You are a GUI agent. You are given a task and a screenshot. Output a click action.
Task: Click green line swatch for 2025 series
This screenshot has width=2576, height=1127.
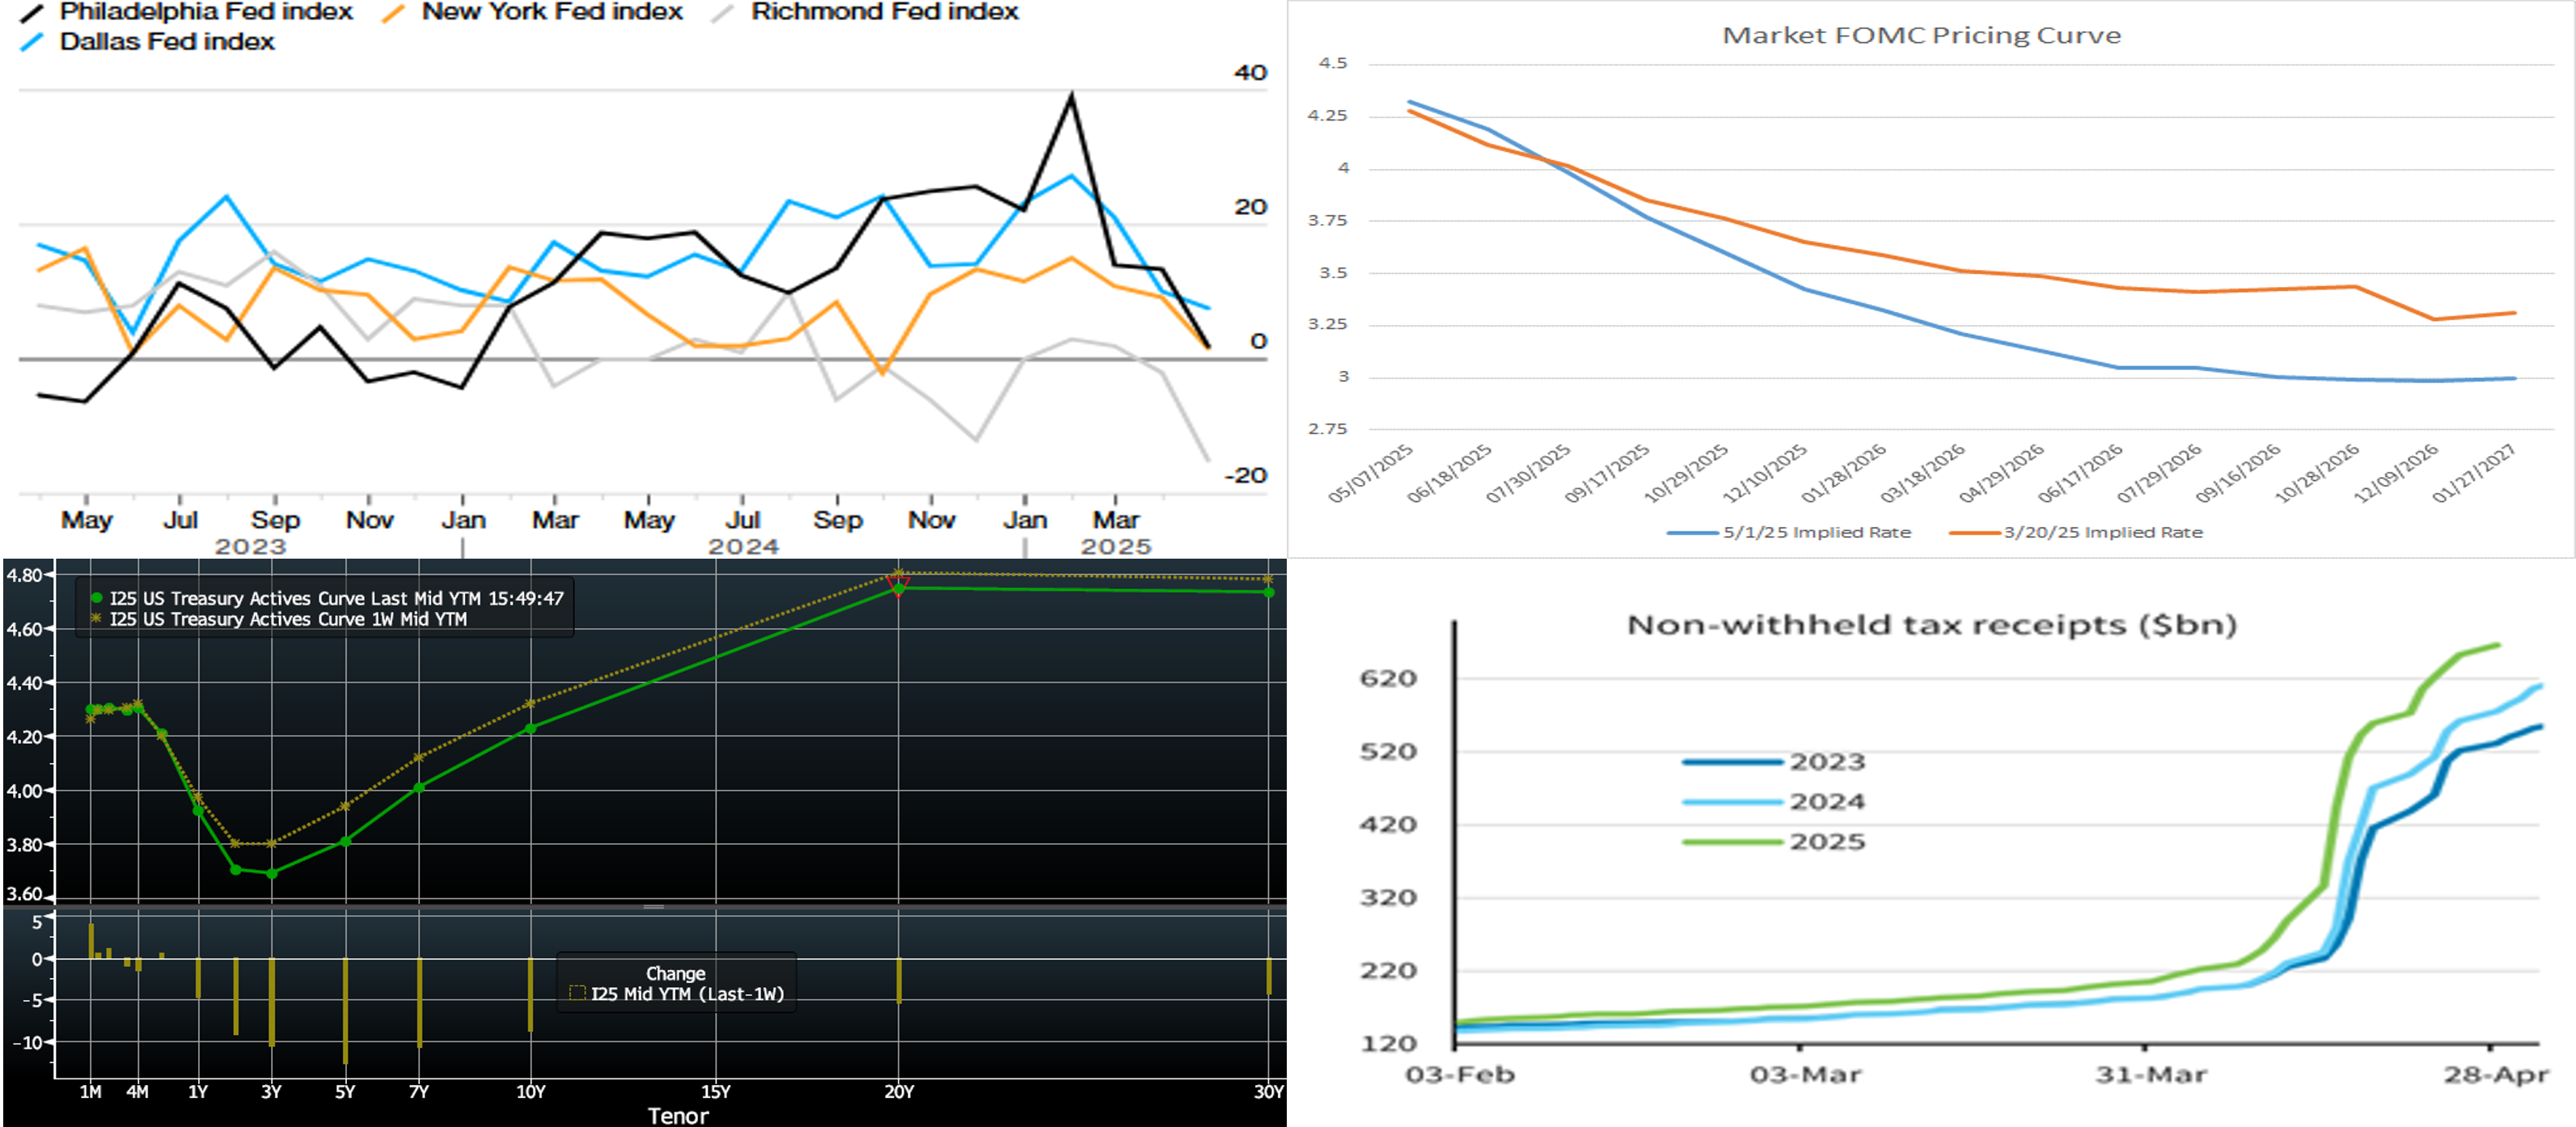1732,842
